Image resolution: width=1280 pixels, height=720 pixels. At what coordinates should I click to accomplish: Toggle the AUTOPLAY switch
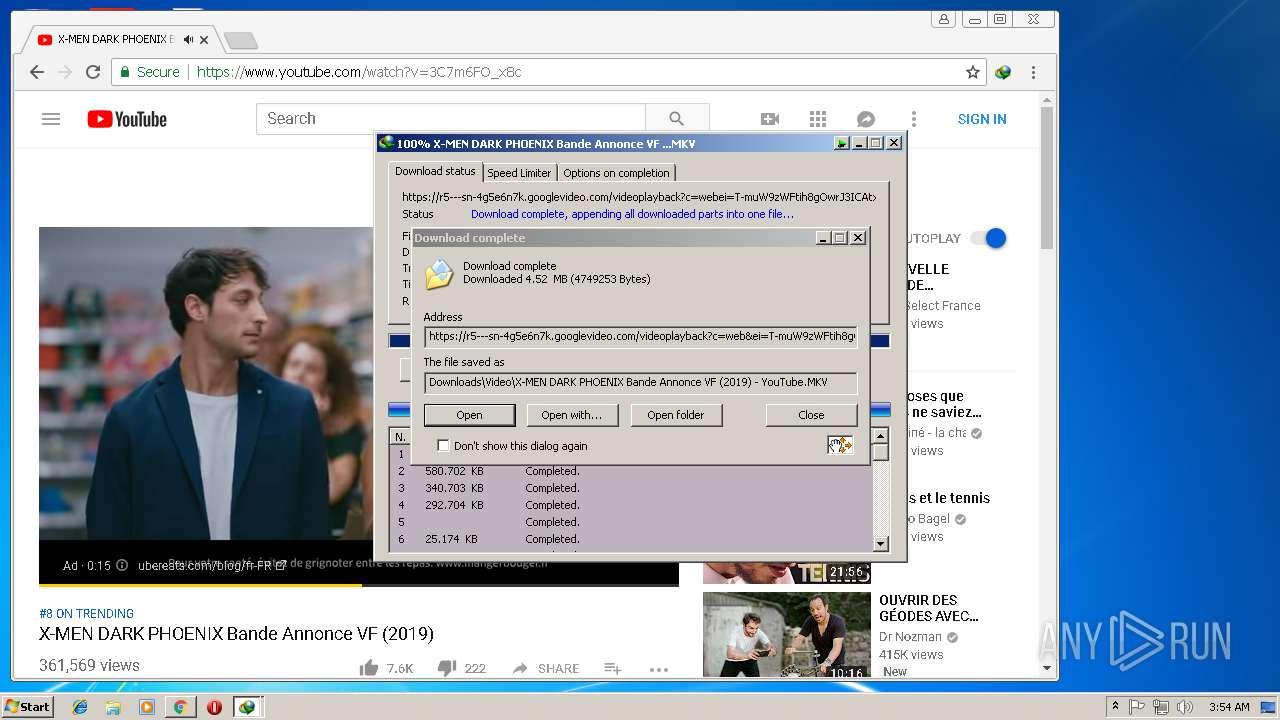[x=988, y=238]
